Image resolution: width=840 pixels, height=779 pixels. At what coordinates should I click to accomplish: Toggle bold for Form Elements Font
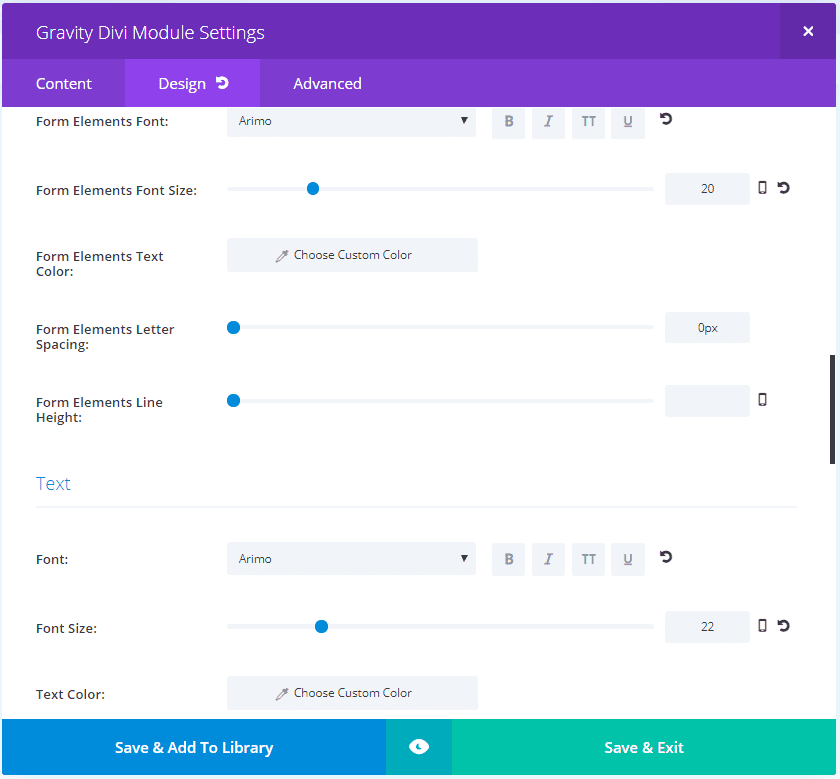click(x=508, y=122)
